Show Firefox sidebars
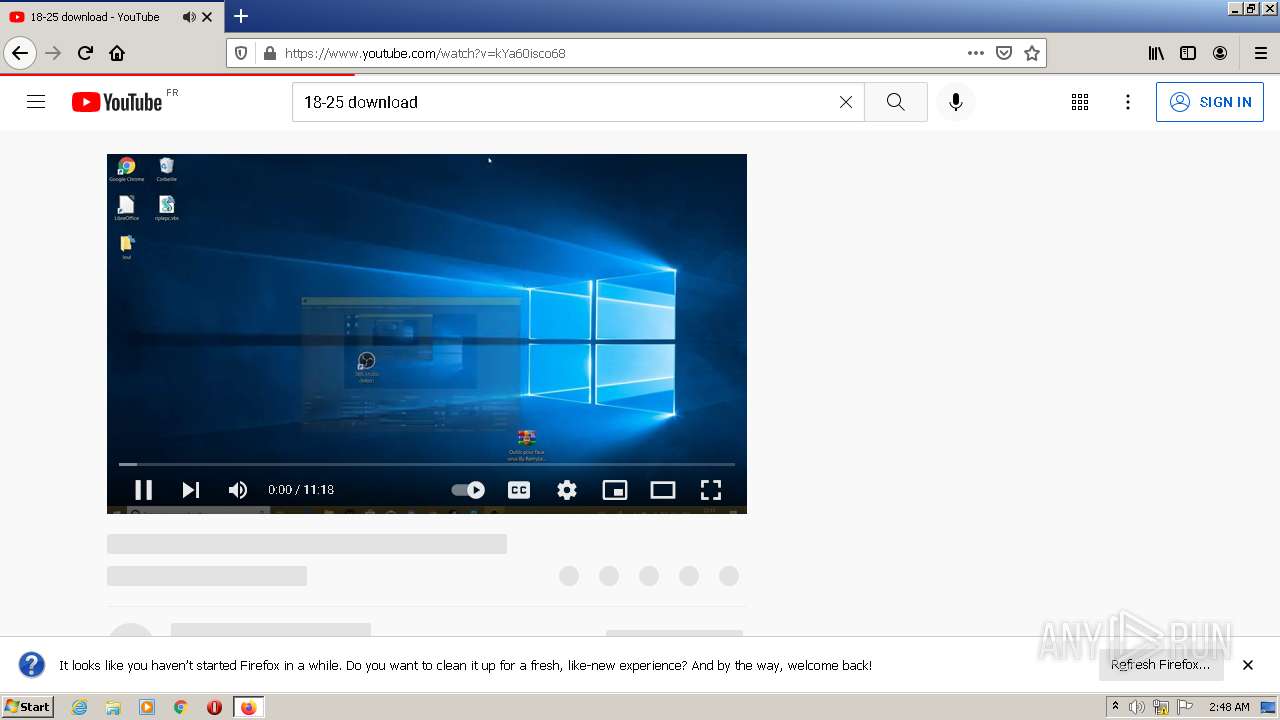Image resolution: width=1280 pixels, height=720 pixels. pos(1188,53)
